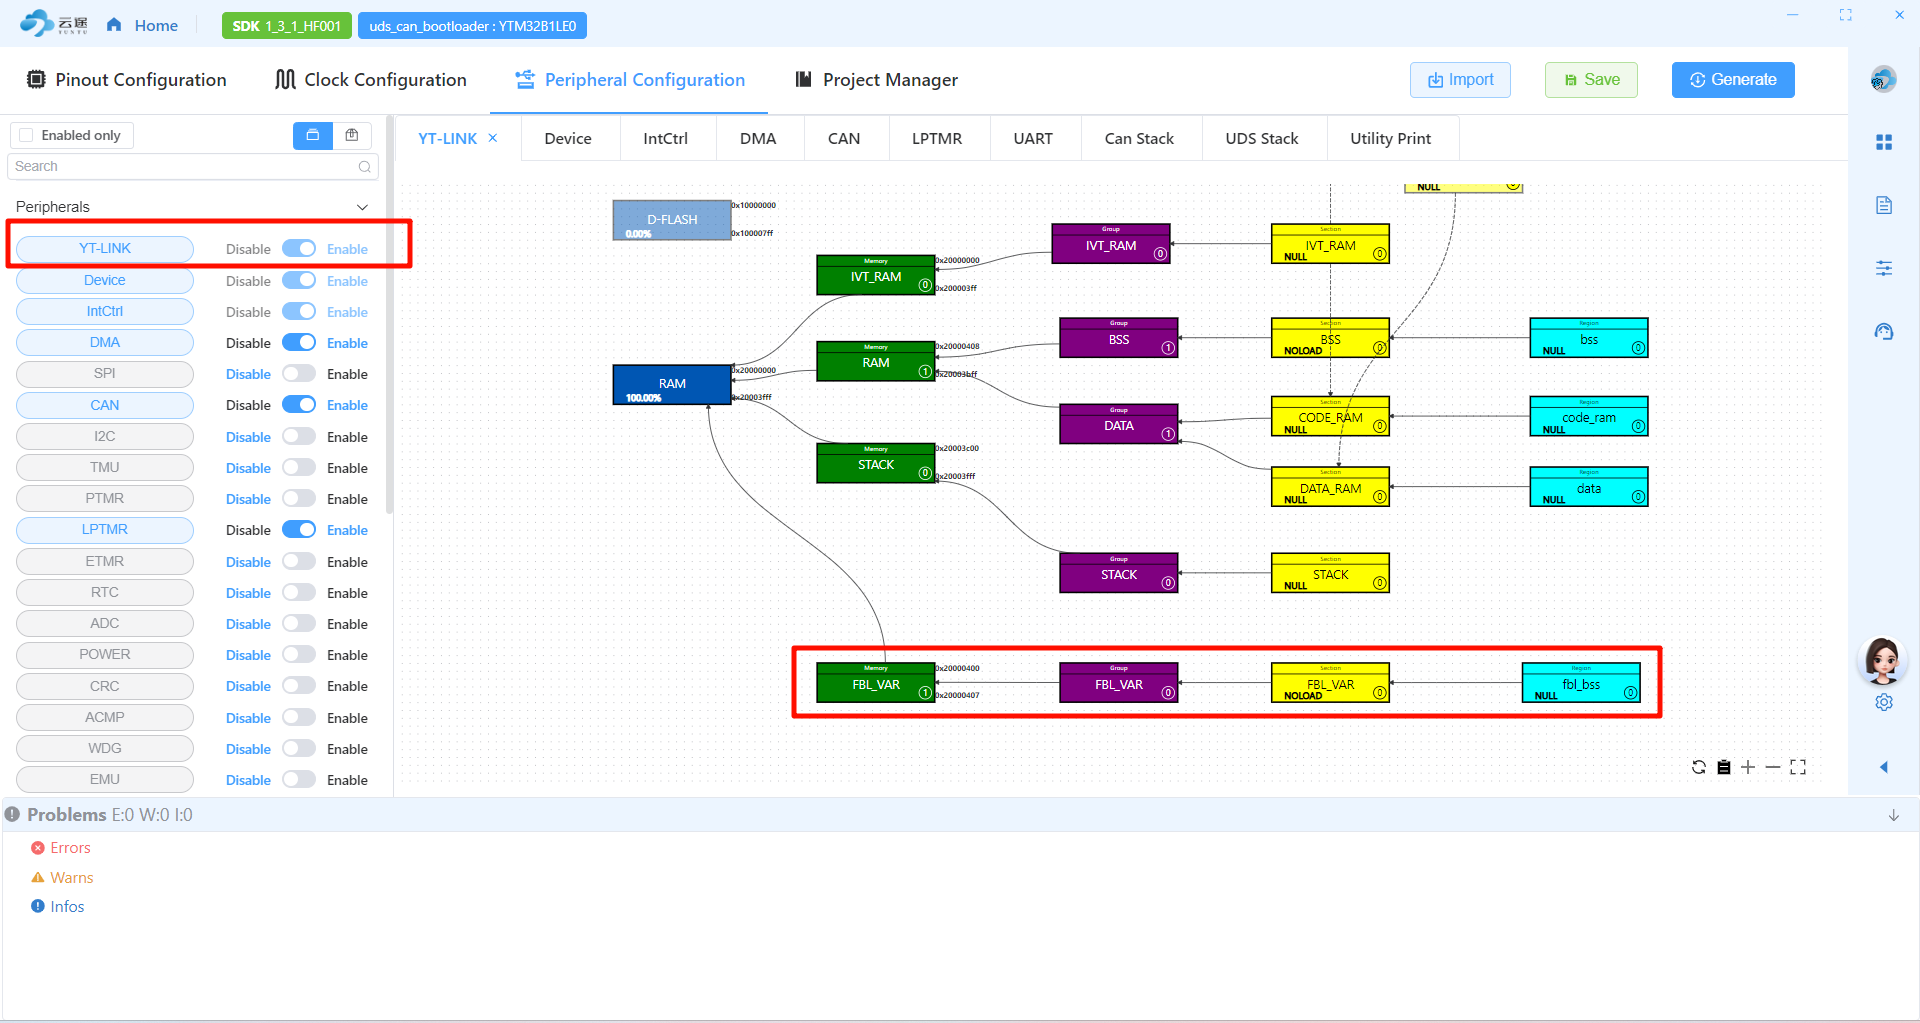Select the blue RAM memory block
The height and width of the screenshot is (1023, 1920).
pos(672,384)
